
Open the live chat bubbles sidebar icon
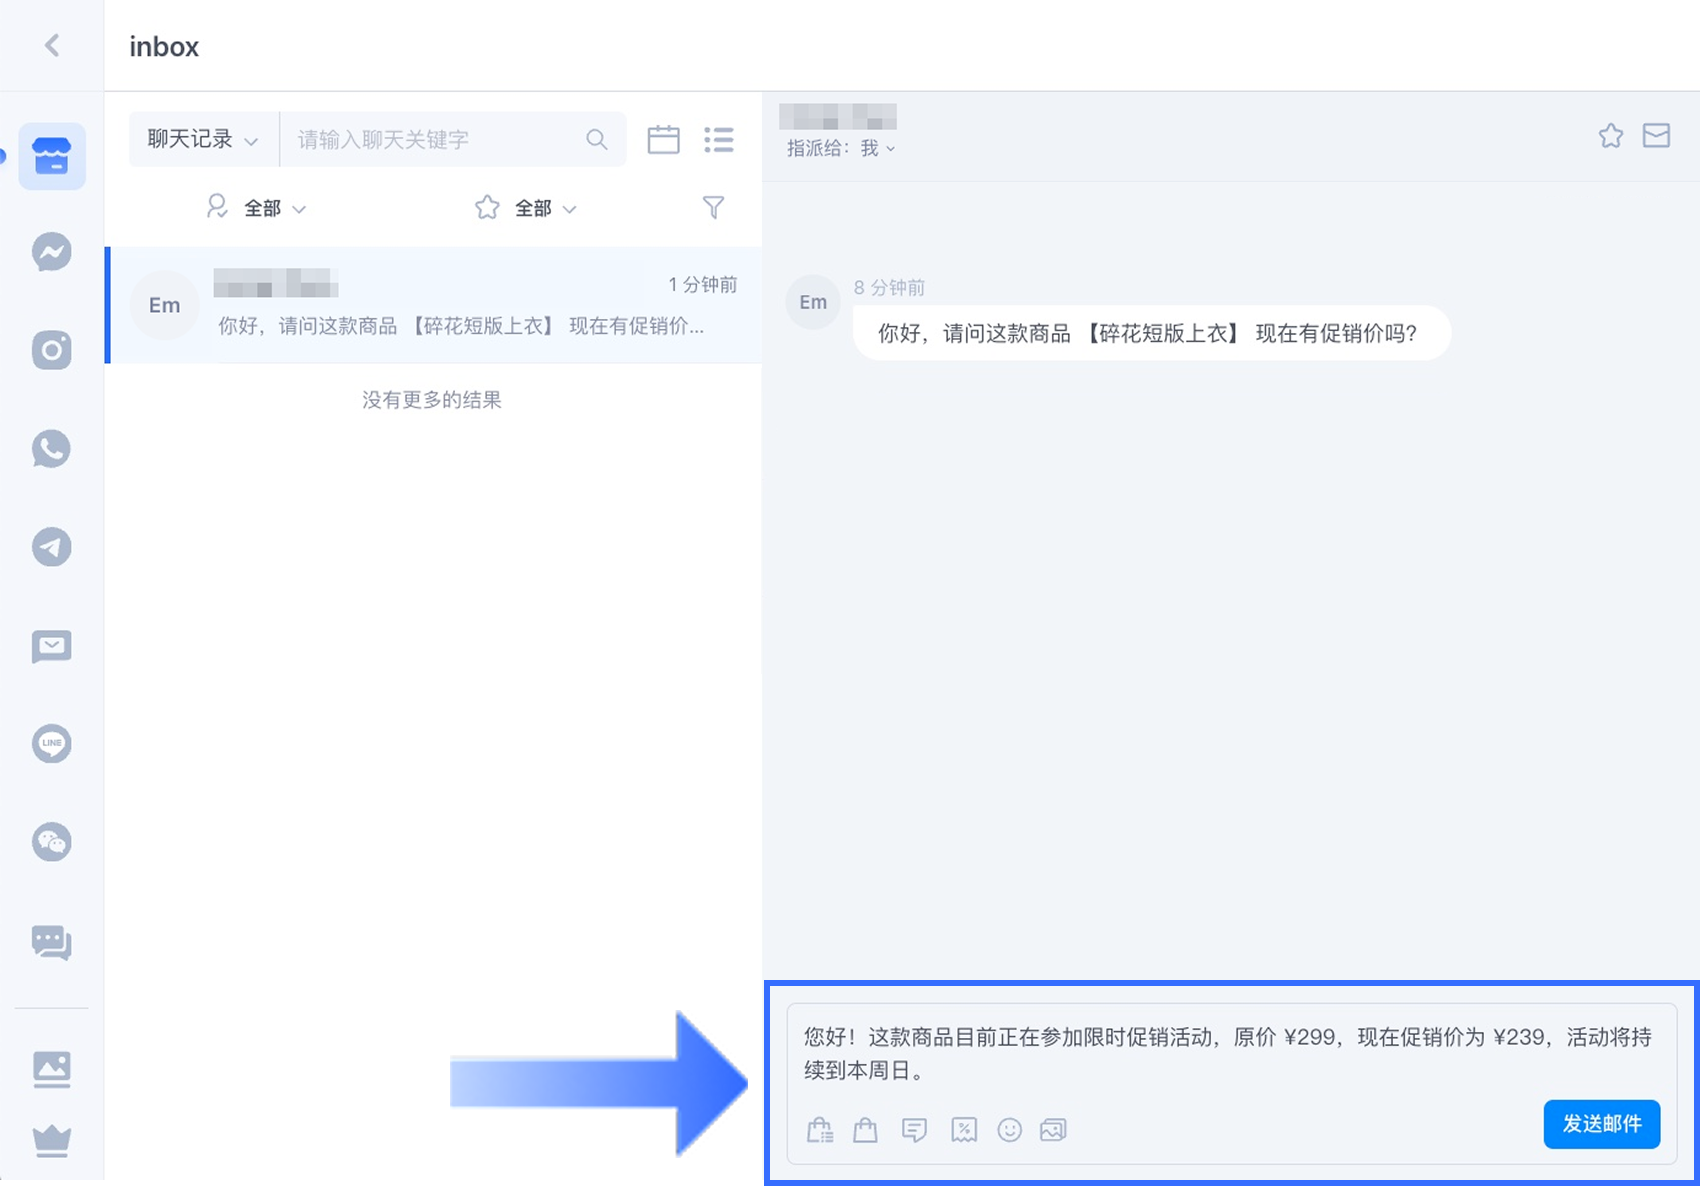52,941
